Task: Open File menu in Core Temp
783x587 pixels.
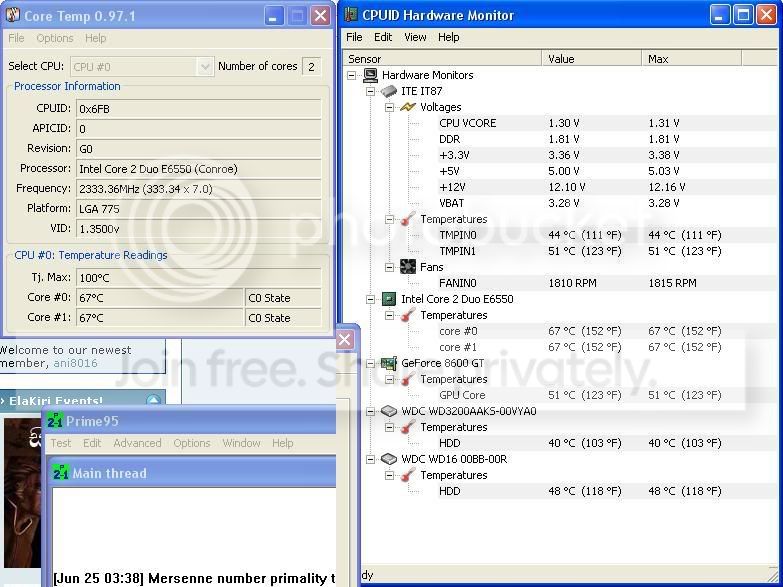Action: coord(16,38)
